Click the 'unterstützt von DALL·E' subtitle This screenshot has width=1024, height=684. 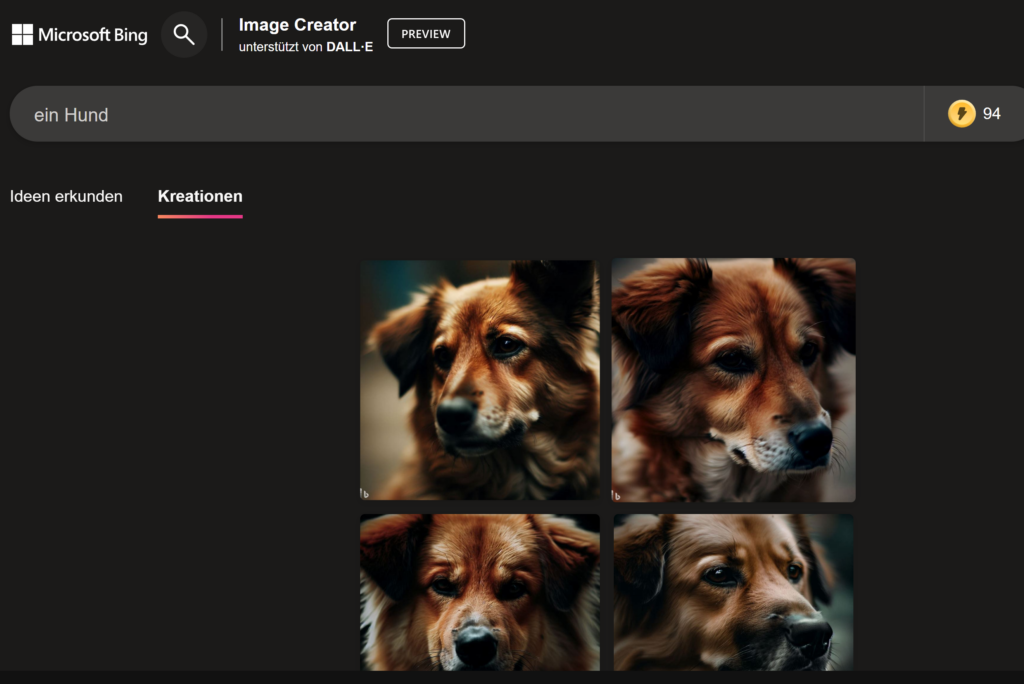point(306,47)
